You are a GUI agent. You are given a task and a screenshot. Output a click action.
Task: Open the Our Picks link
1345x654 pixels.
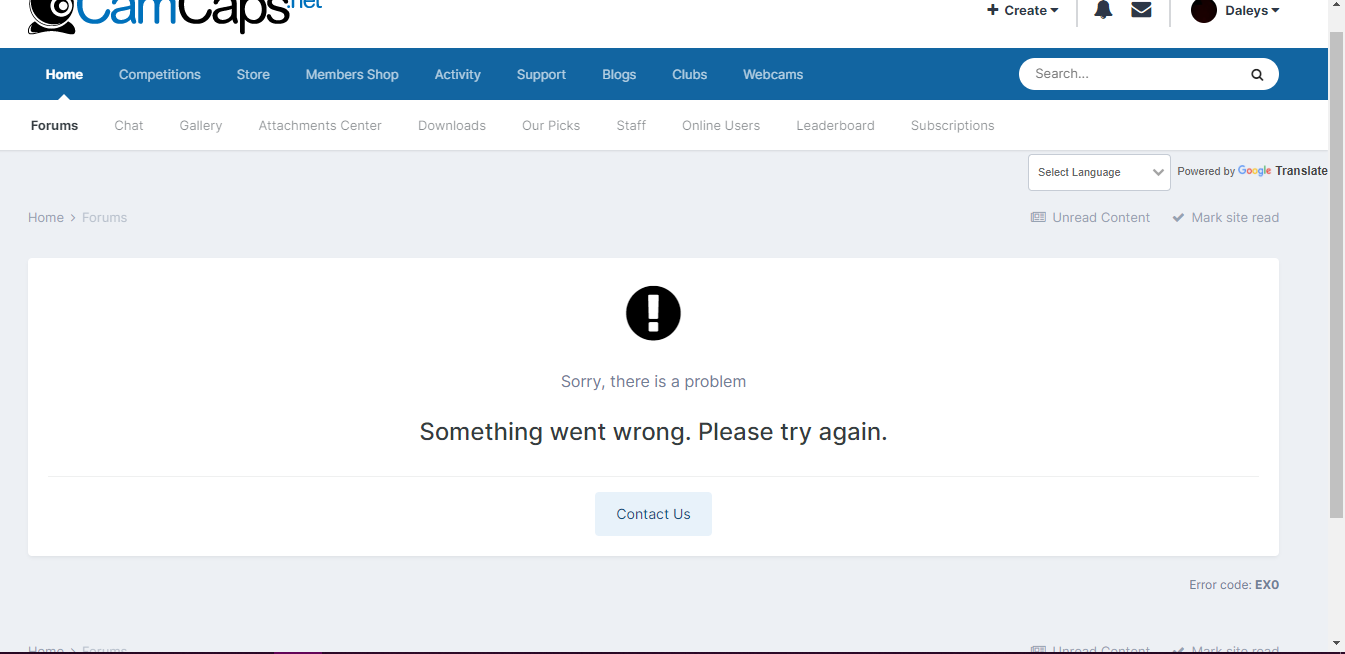pyautogui.click(x=551, y=125)
